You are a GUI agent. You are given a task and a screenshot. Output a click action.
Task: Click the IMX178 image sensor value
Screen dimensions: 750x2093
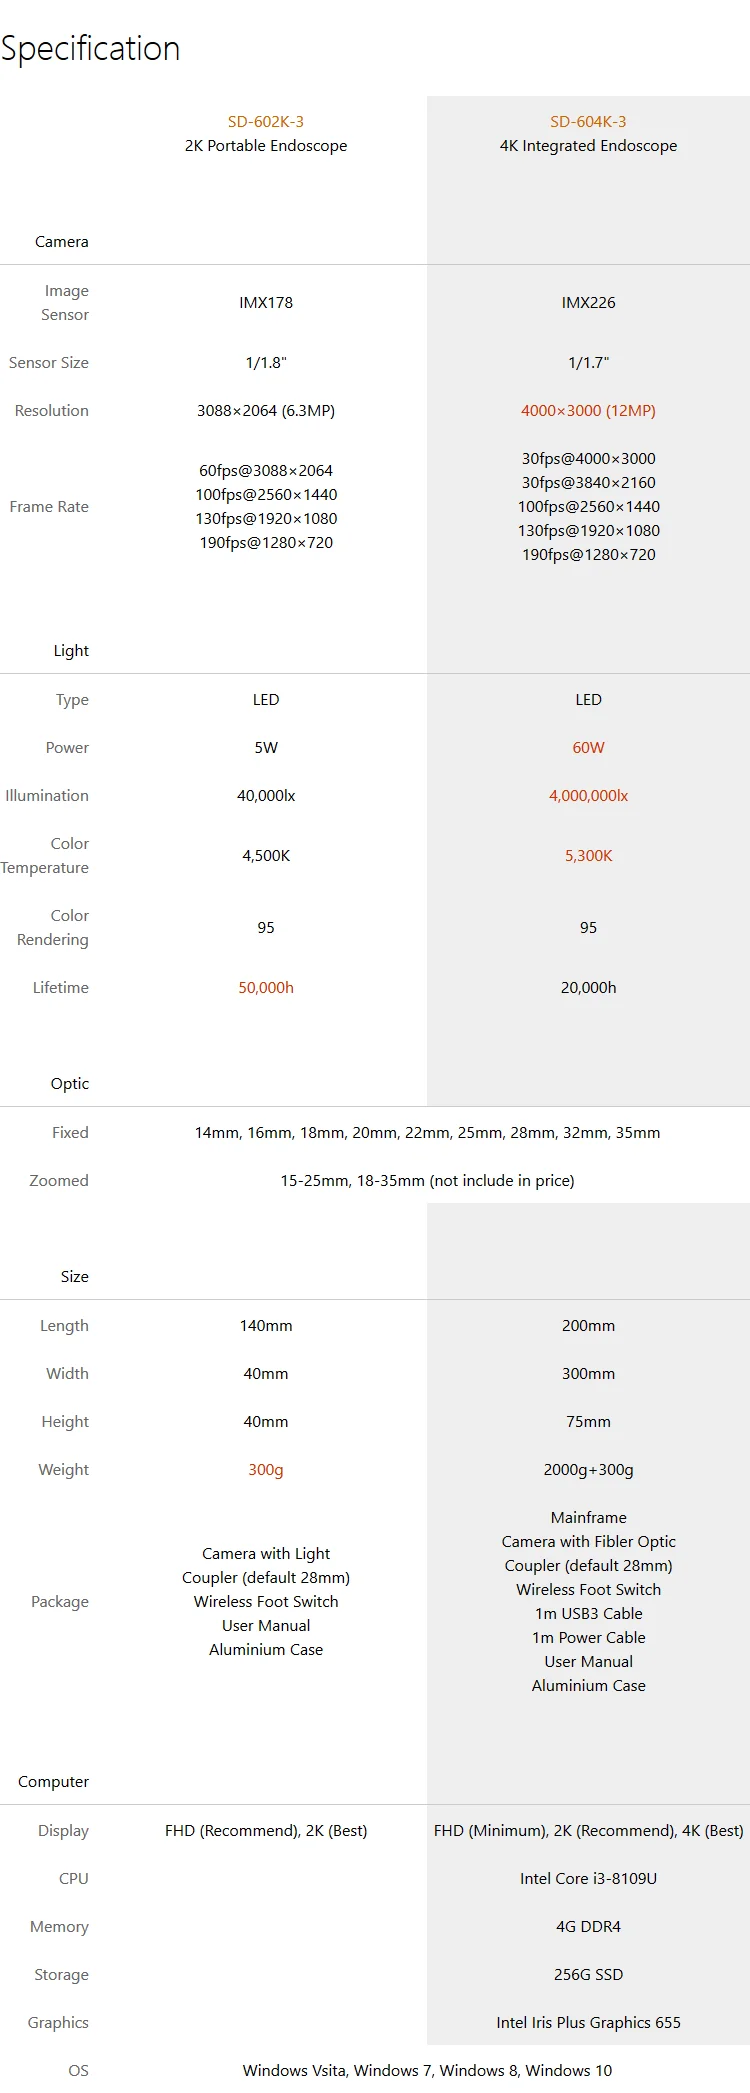click(266, 303)
